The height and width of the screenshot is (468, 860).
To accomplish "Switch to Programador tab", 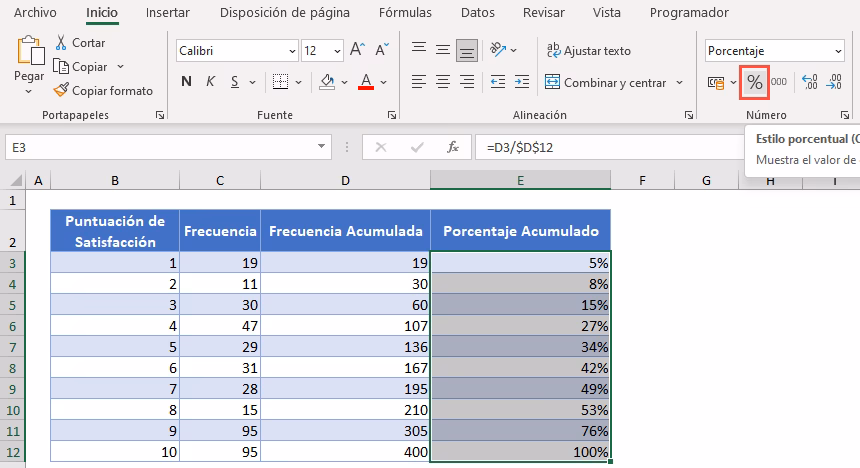I will [x=689, y=13].
